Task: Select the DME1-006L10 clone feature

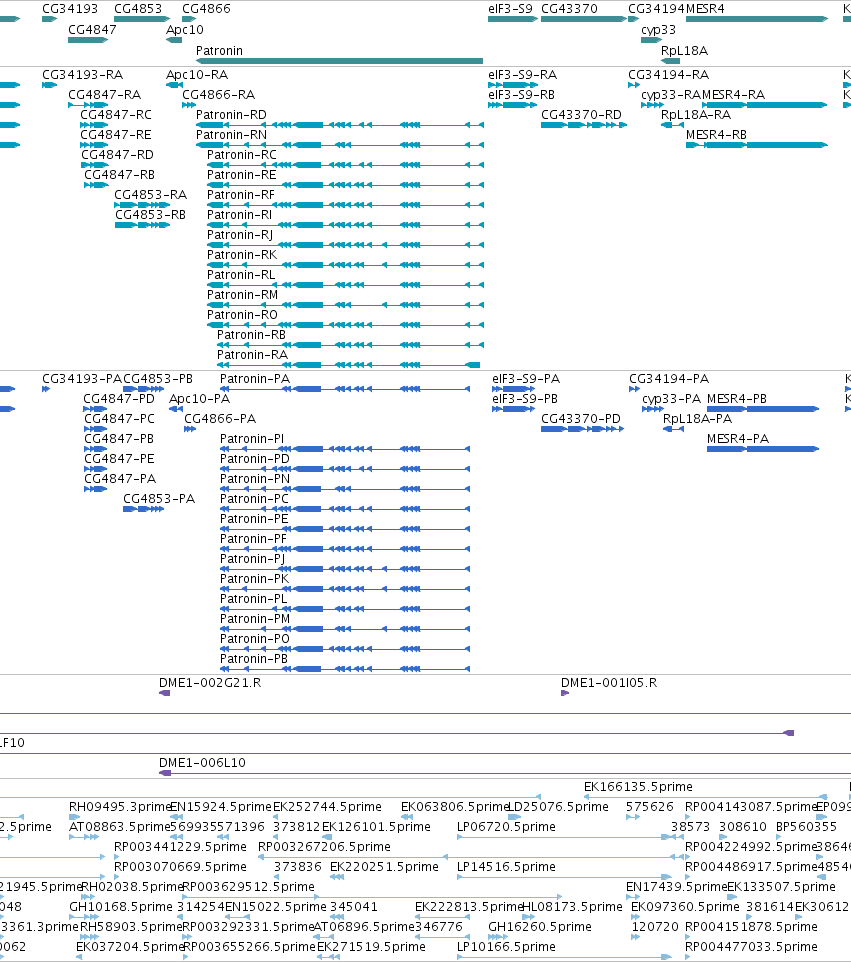Action: click(x=505, y=773)
